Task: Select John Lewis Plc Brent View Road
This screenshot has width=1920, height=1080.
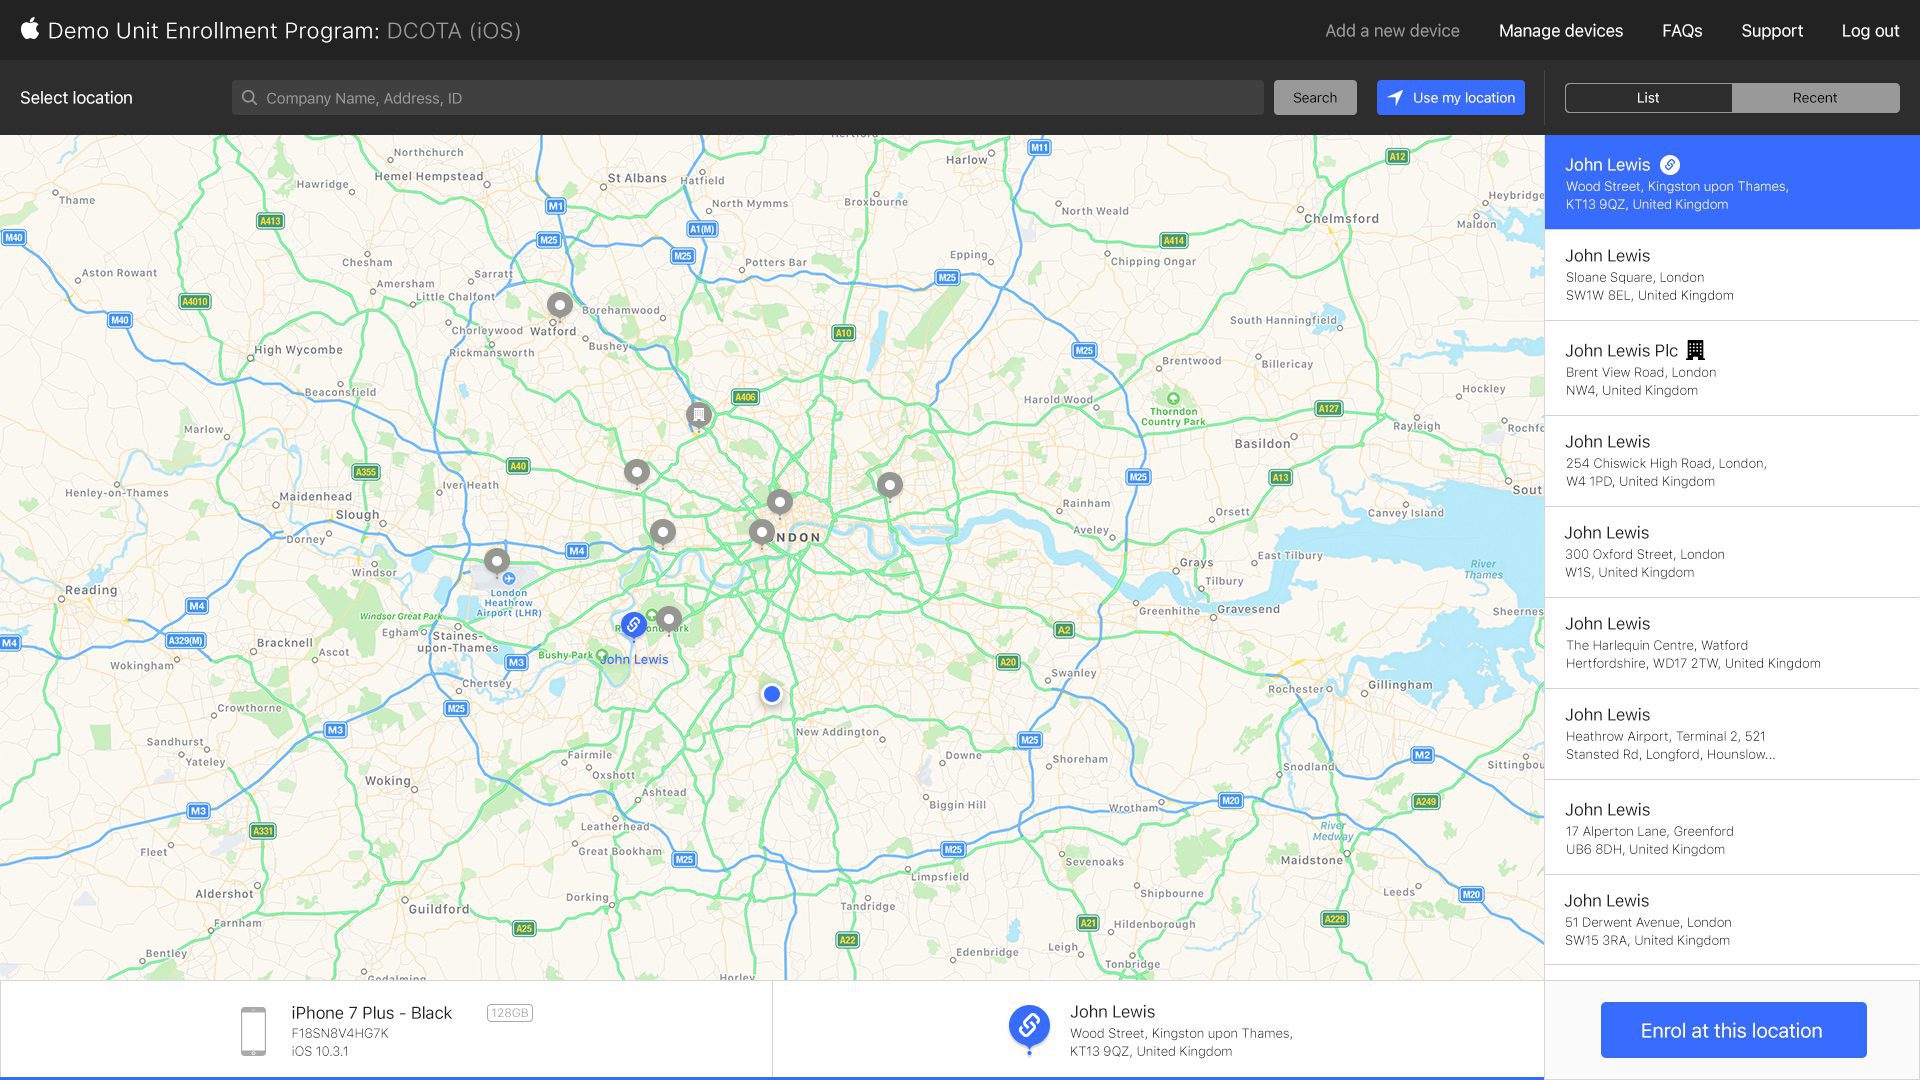Action: [1732, 369]
